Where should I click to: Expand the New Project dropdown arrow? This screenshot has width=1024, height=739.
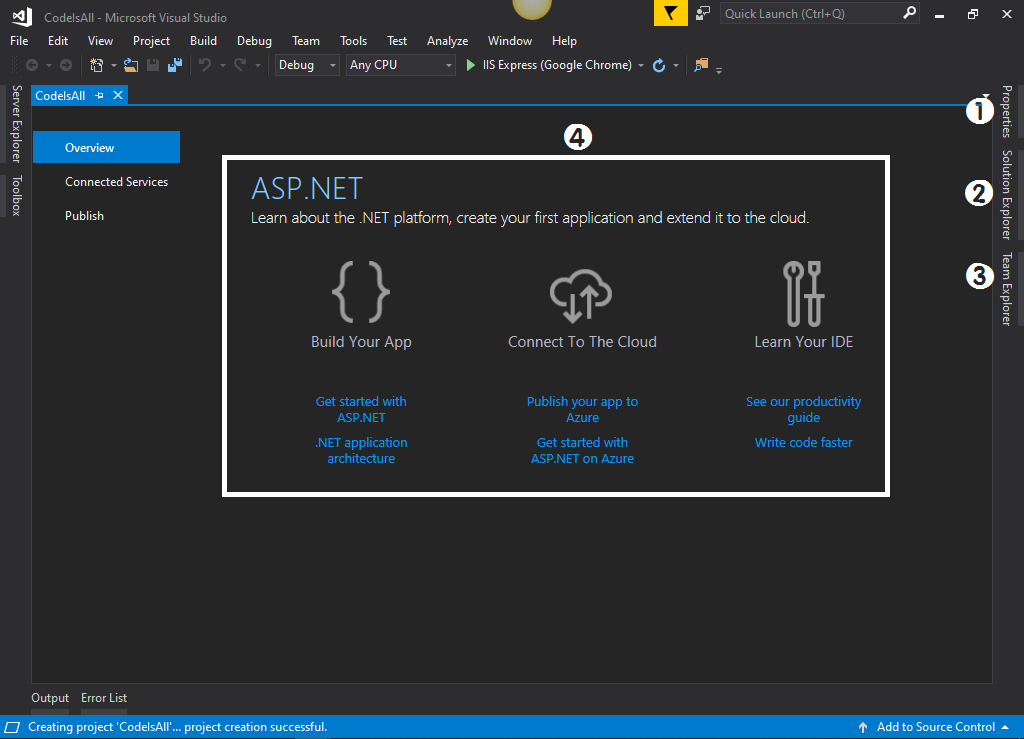tap(114, 65)
